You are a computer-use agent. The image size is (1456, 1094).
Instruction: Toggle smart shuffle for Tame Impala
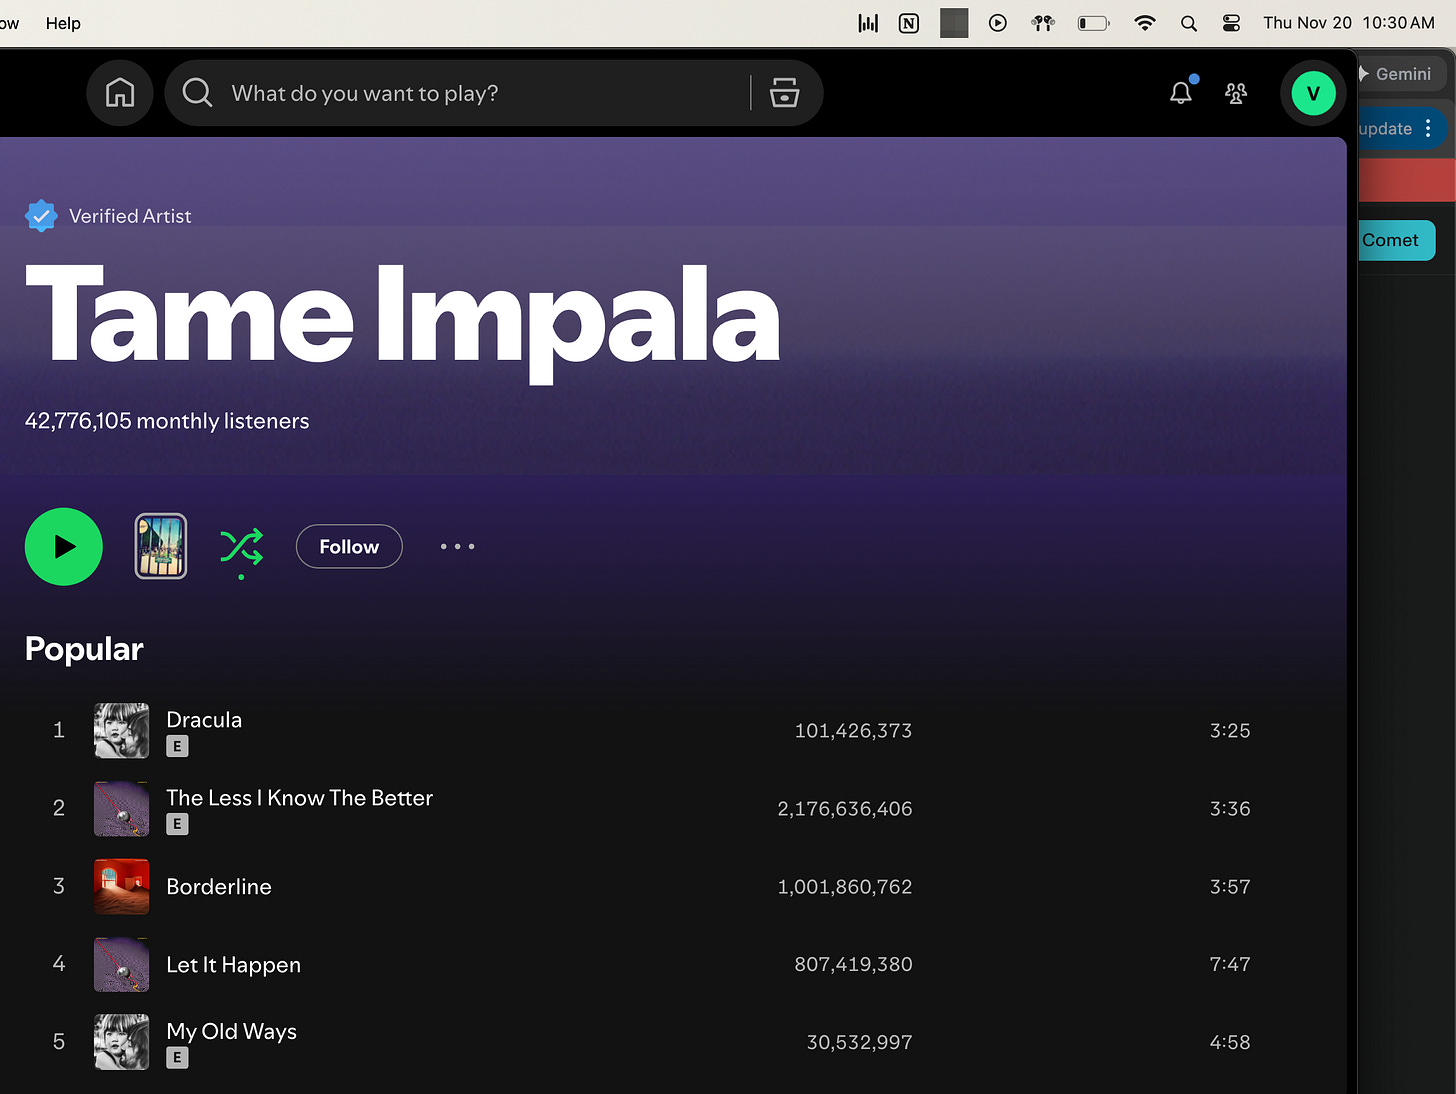tap(241, 548)
